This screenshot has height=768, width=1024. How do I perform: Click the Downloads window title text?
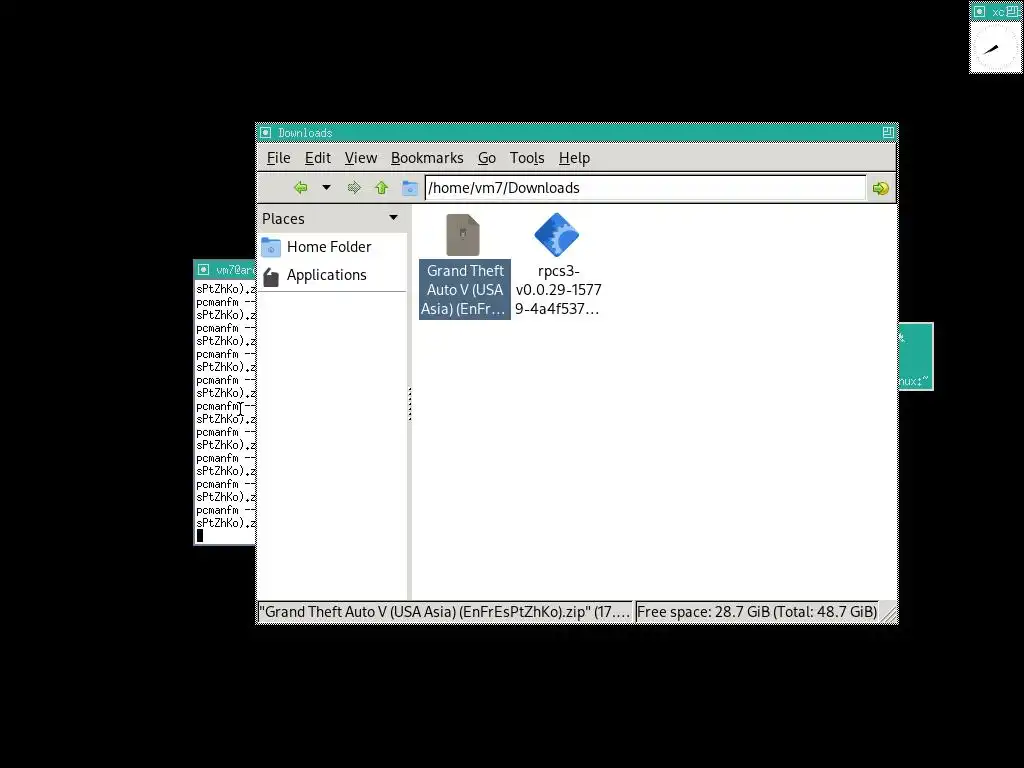(305, 133)
